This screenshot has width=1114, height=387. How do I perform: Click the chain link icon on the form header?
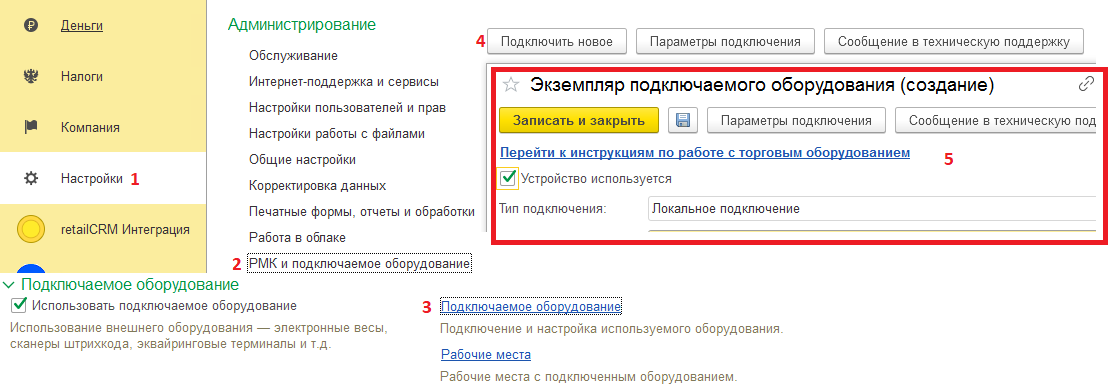(x=1086, y=85)
